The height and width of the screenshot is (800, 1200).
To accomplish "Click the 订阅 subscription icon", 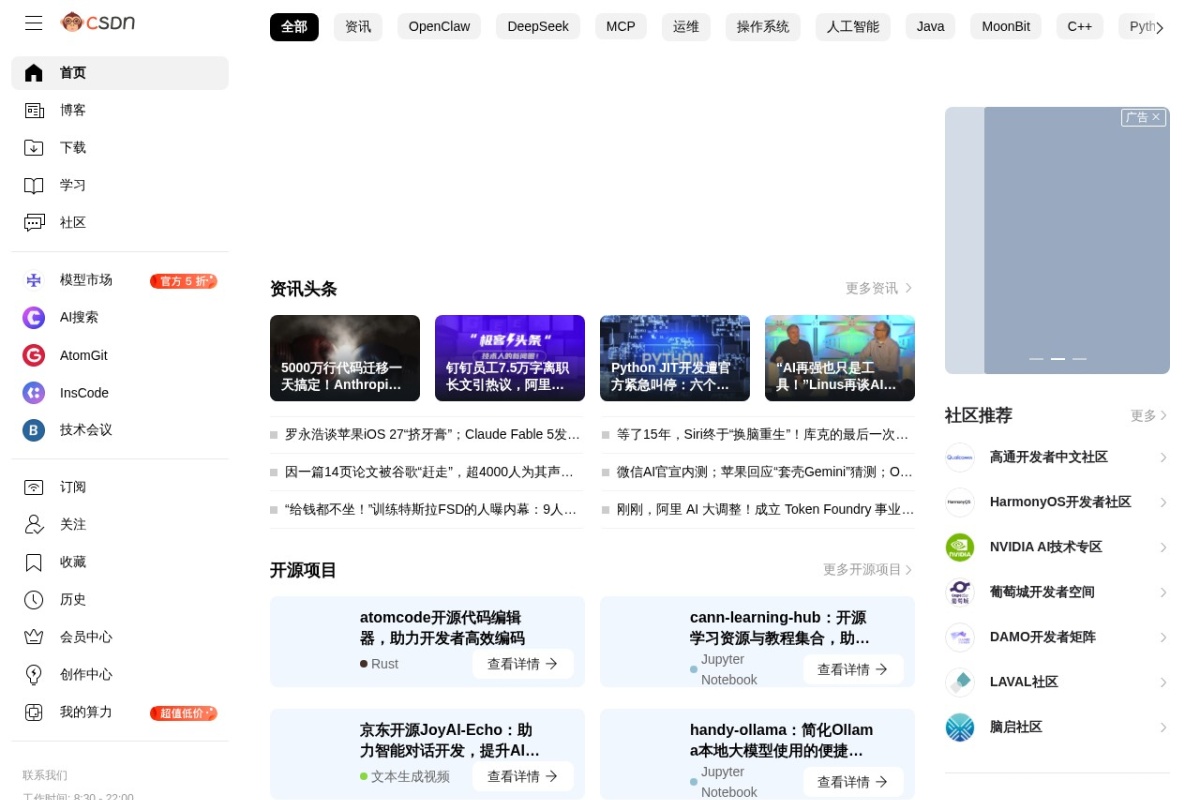I will click(x=34, y=487).
